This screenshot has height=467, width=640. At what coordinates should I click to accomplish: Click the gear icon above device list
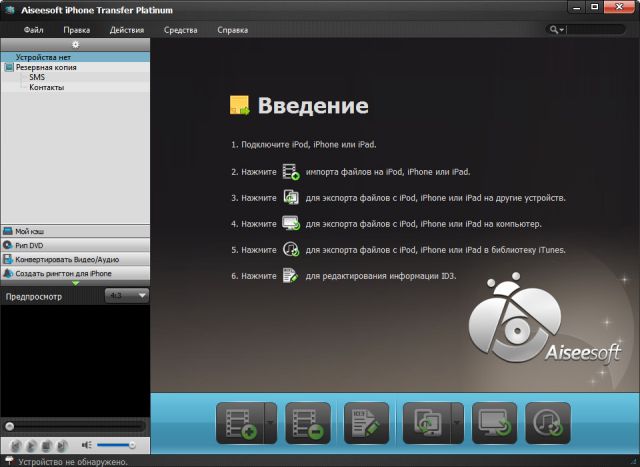click(76, 44)
